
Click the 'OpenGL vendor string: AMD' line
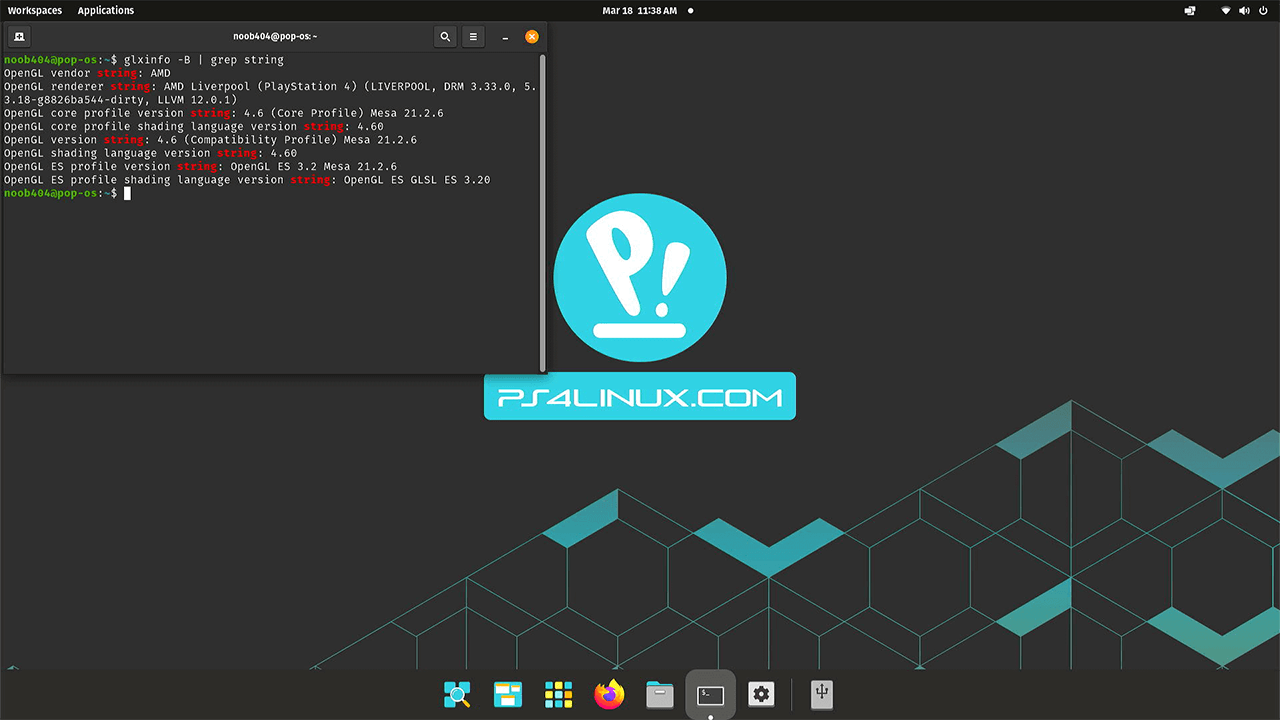pyautogui.click(x=87, y=73)
